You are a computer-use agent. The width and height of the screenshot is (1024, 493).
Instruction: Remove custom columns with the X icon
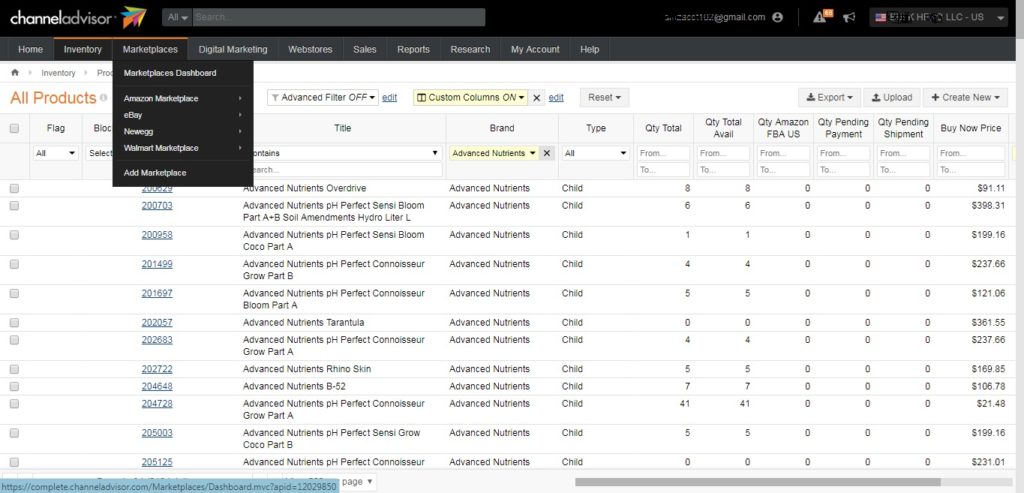tap(536, 98)
